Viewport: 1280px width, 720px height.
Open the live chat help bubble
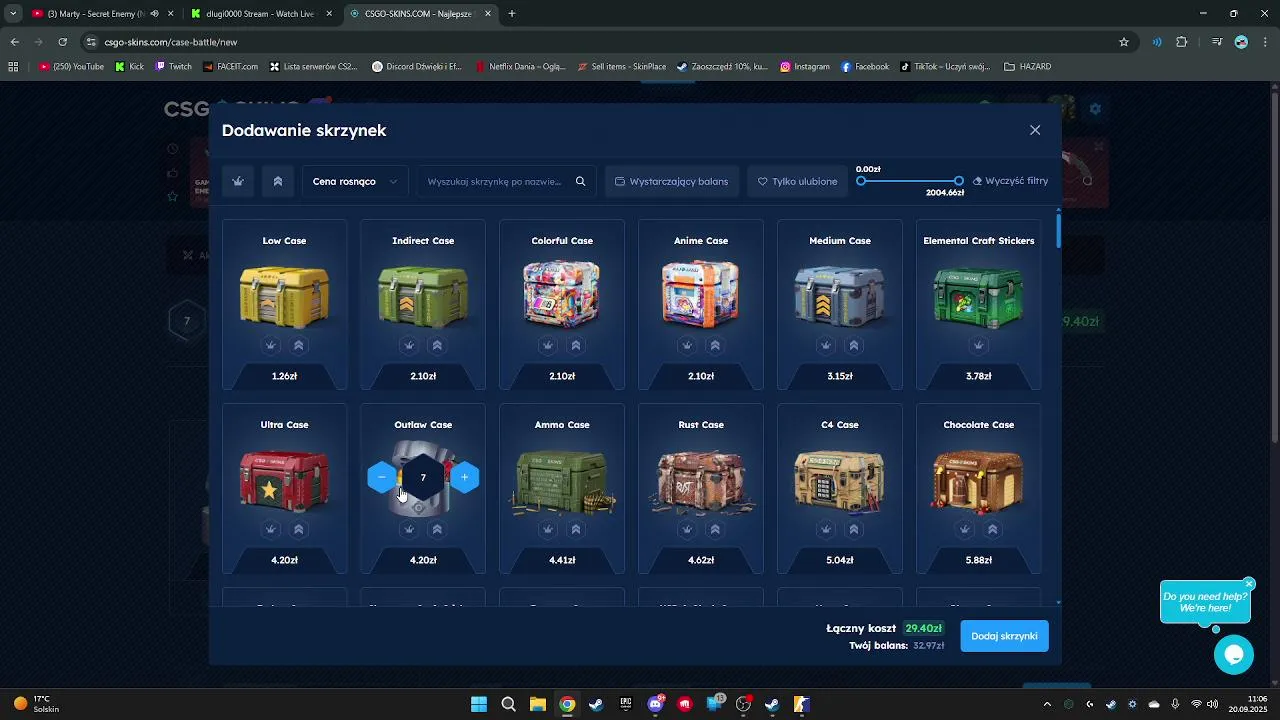1233,655
